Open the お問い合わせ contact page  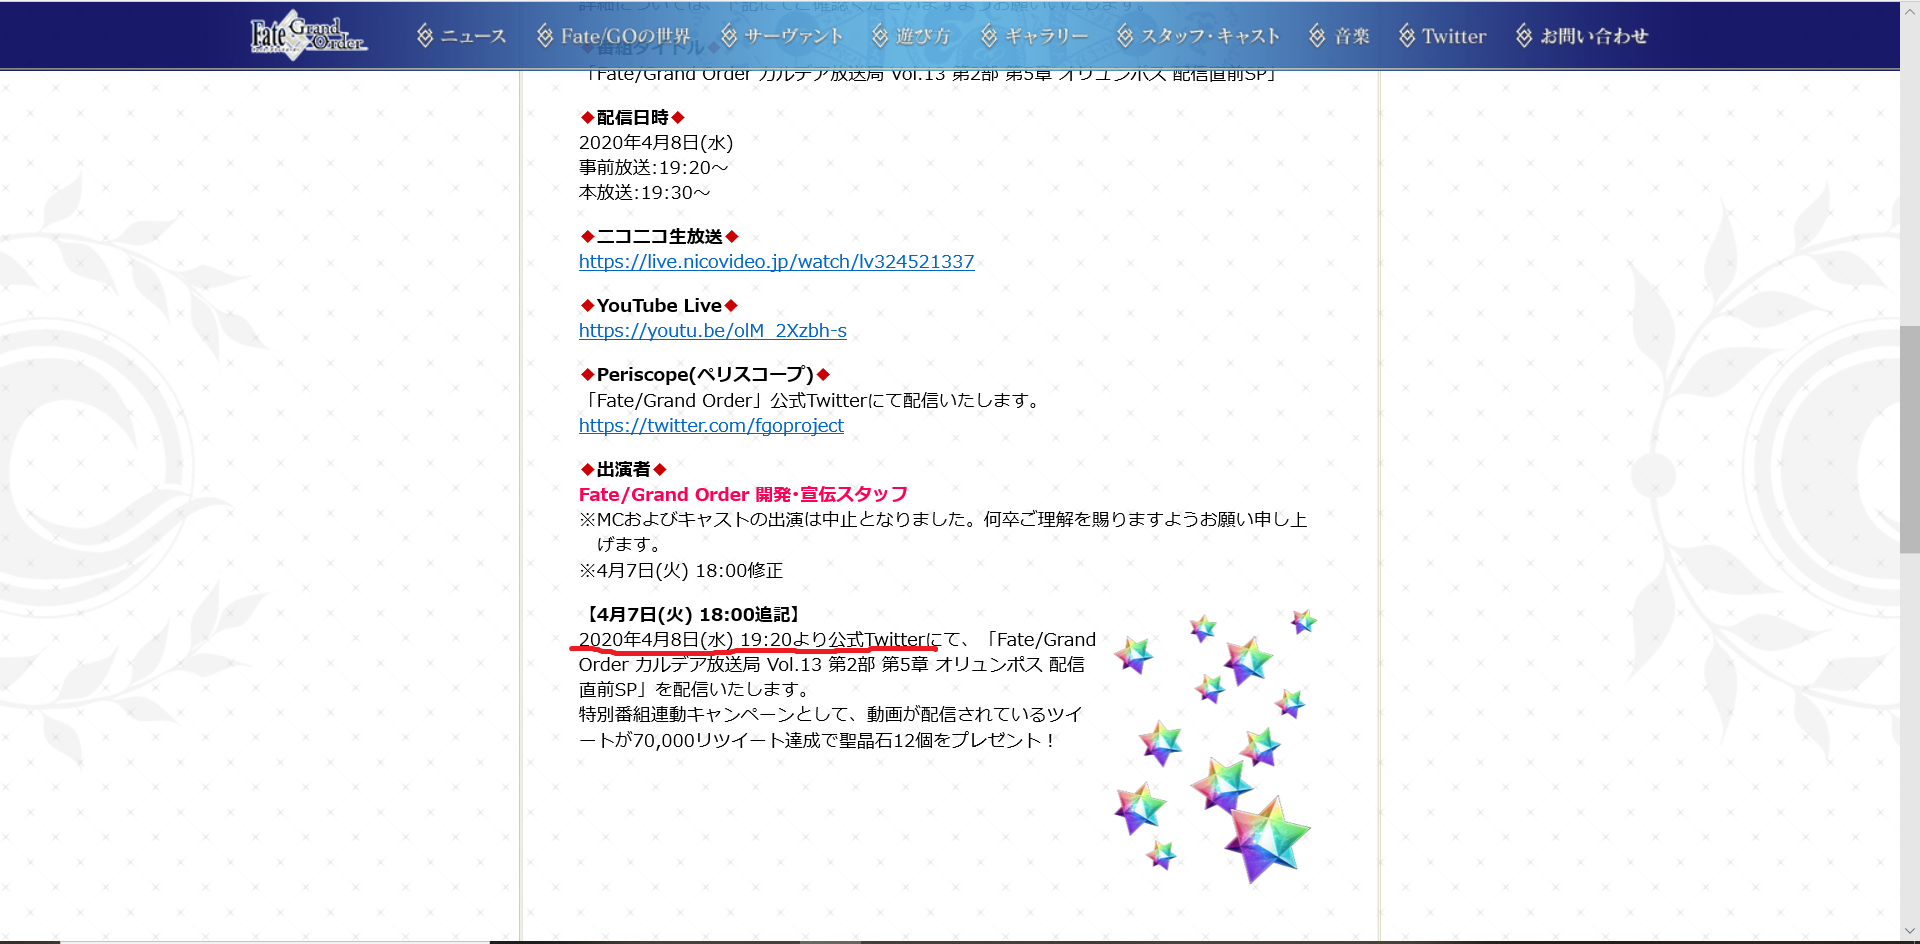coord(1594,36)
